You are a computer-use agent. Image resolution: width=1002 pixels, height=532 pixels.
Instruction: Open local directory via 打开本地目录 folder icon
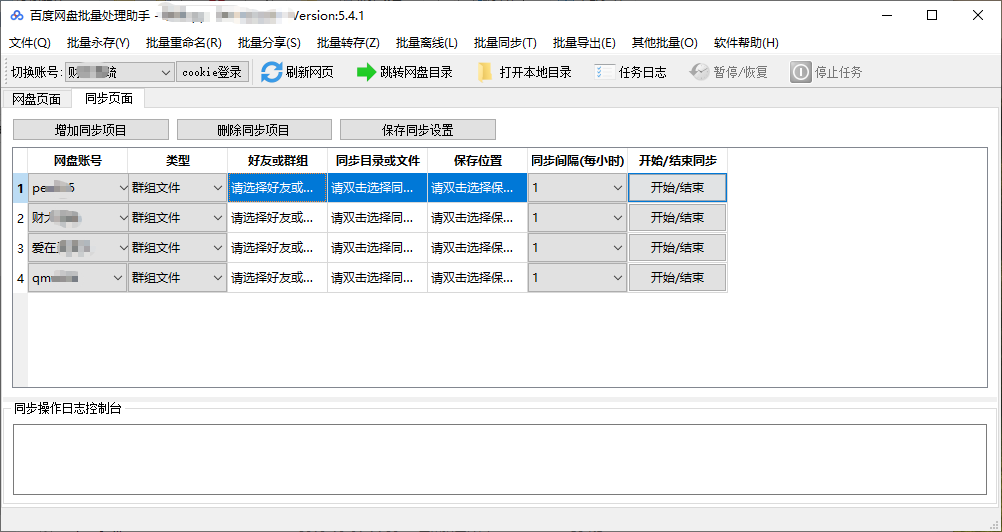click(486, 72)
